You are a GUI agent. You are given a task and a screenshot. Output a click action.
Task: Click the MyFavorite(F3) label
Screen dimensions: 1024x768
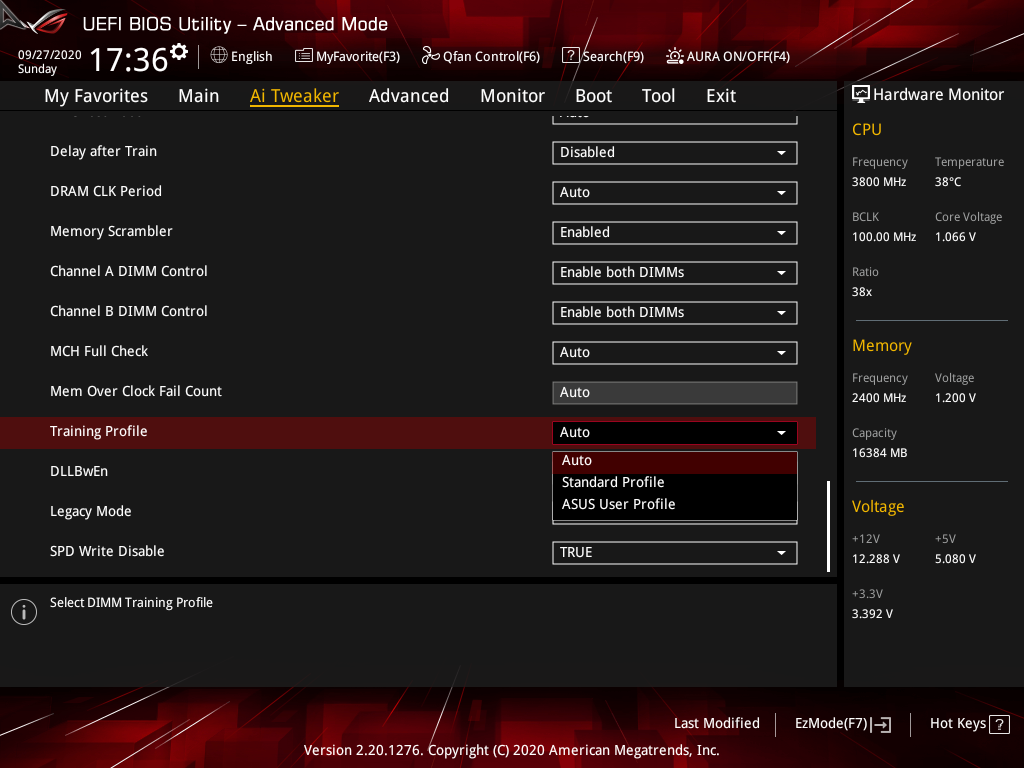pyautogui.click(x=358, y=57)
